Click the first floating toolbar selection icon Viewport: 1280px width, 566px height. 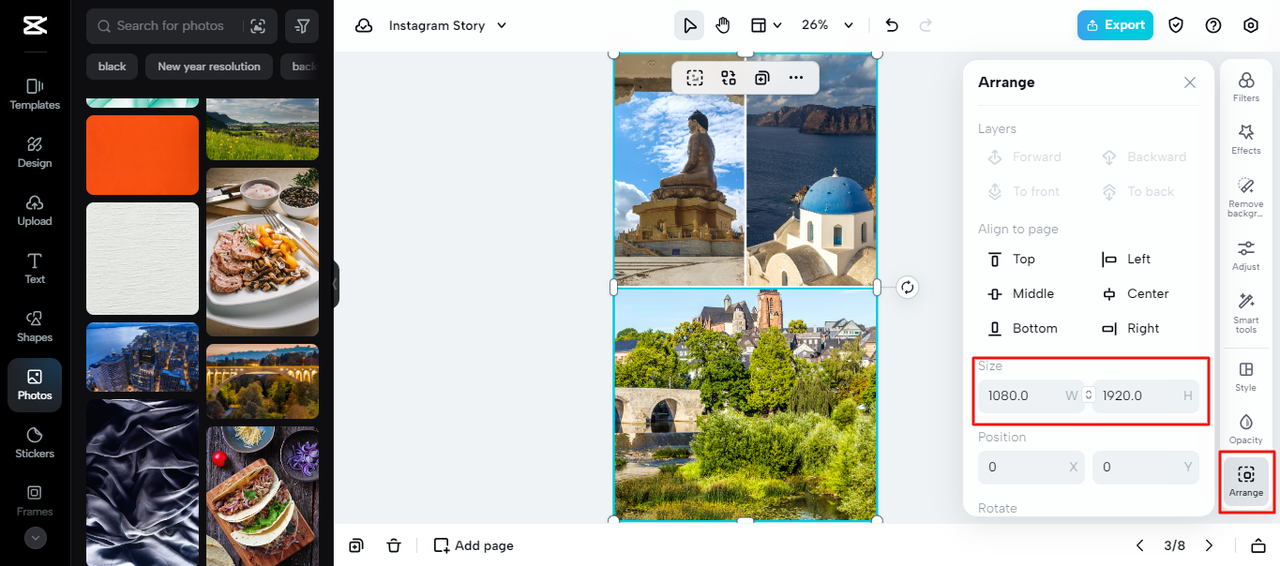695,78
